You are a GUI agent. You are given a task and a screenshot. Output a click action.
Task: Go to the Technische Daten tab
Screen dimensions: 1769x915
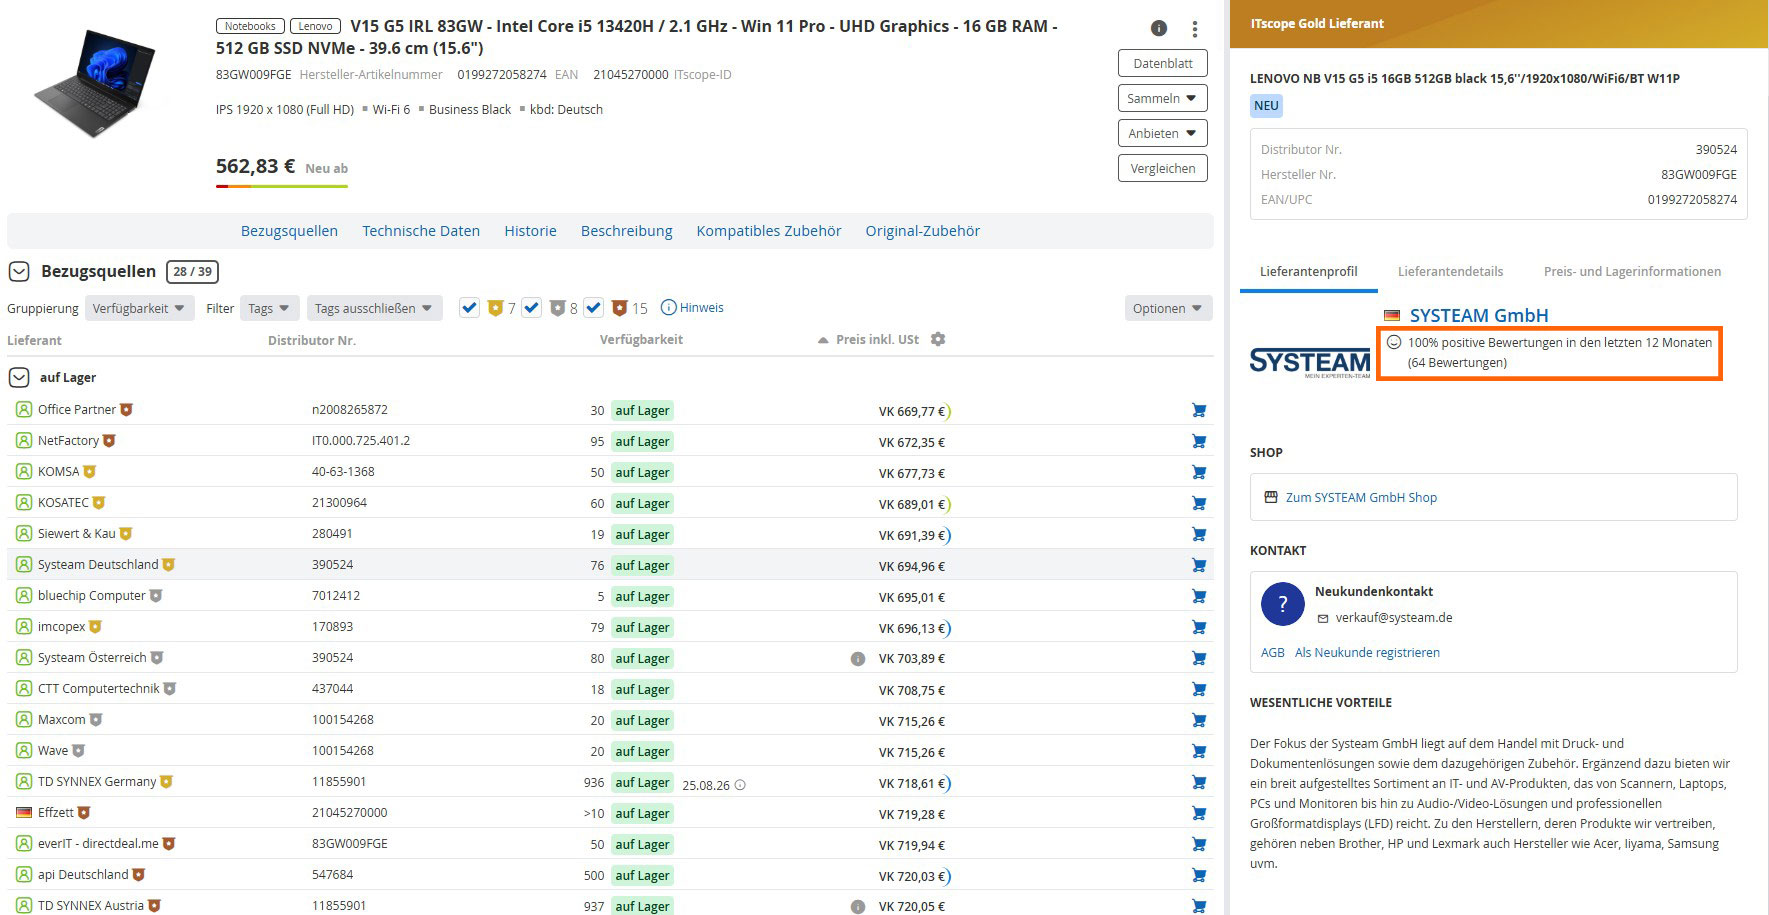421,231
